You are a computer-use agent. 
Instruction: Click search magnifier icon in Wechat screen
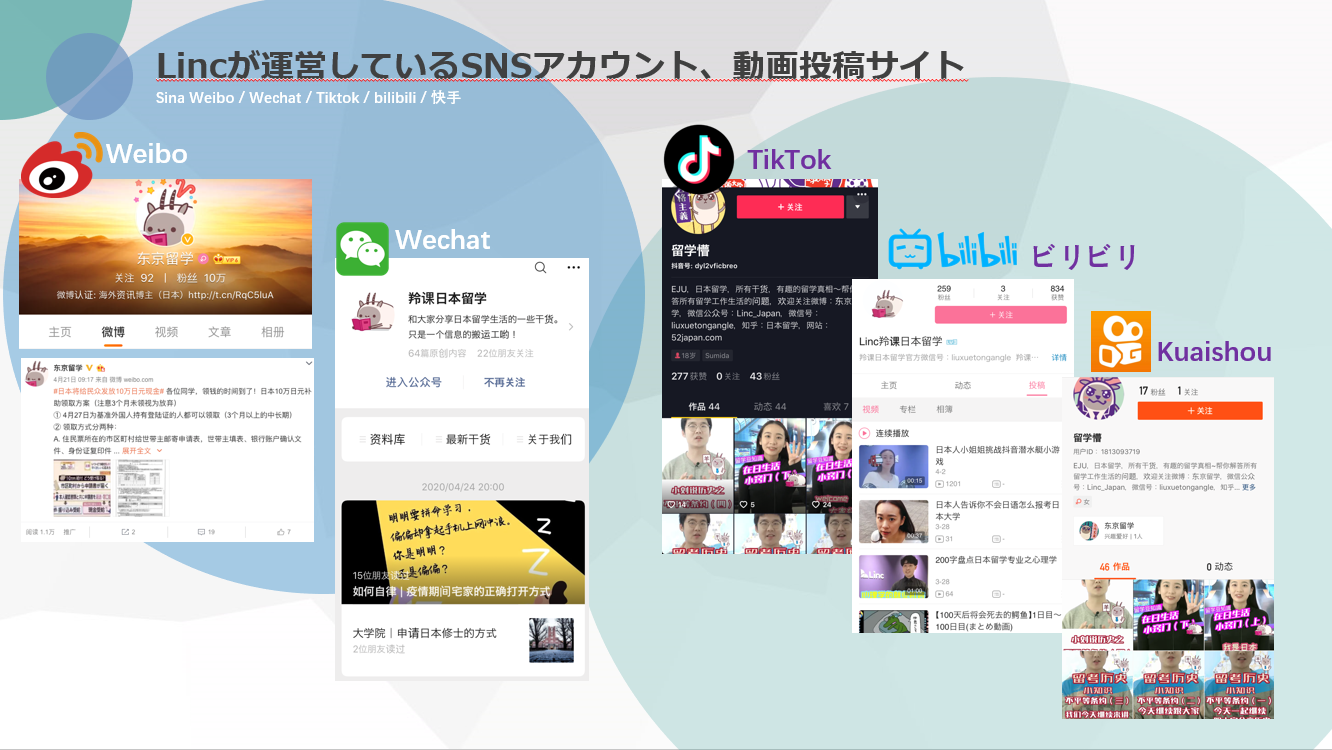pyautogui.click(x=540, y=268)
